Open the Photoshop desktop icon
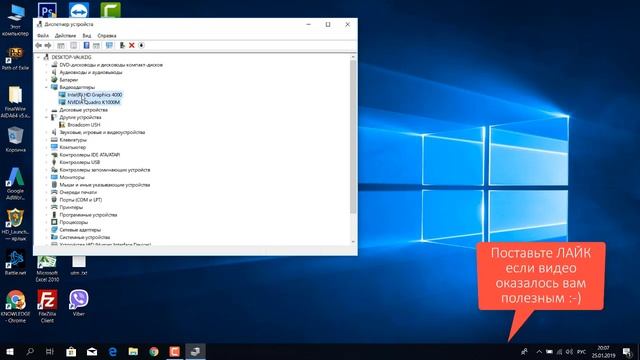640x360 pixels. [47, 10]
